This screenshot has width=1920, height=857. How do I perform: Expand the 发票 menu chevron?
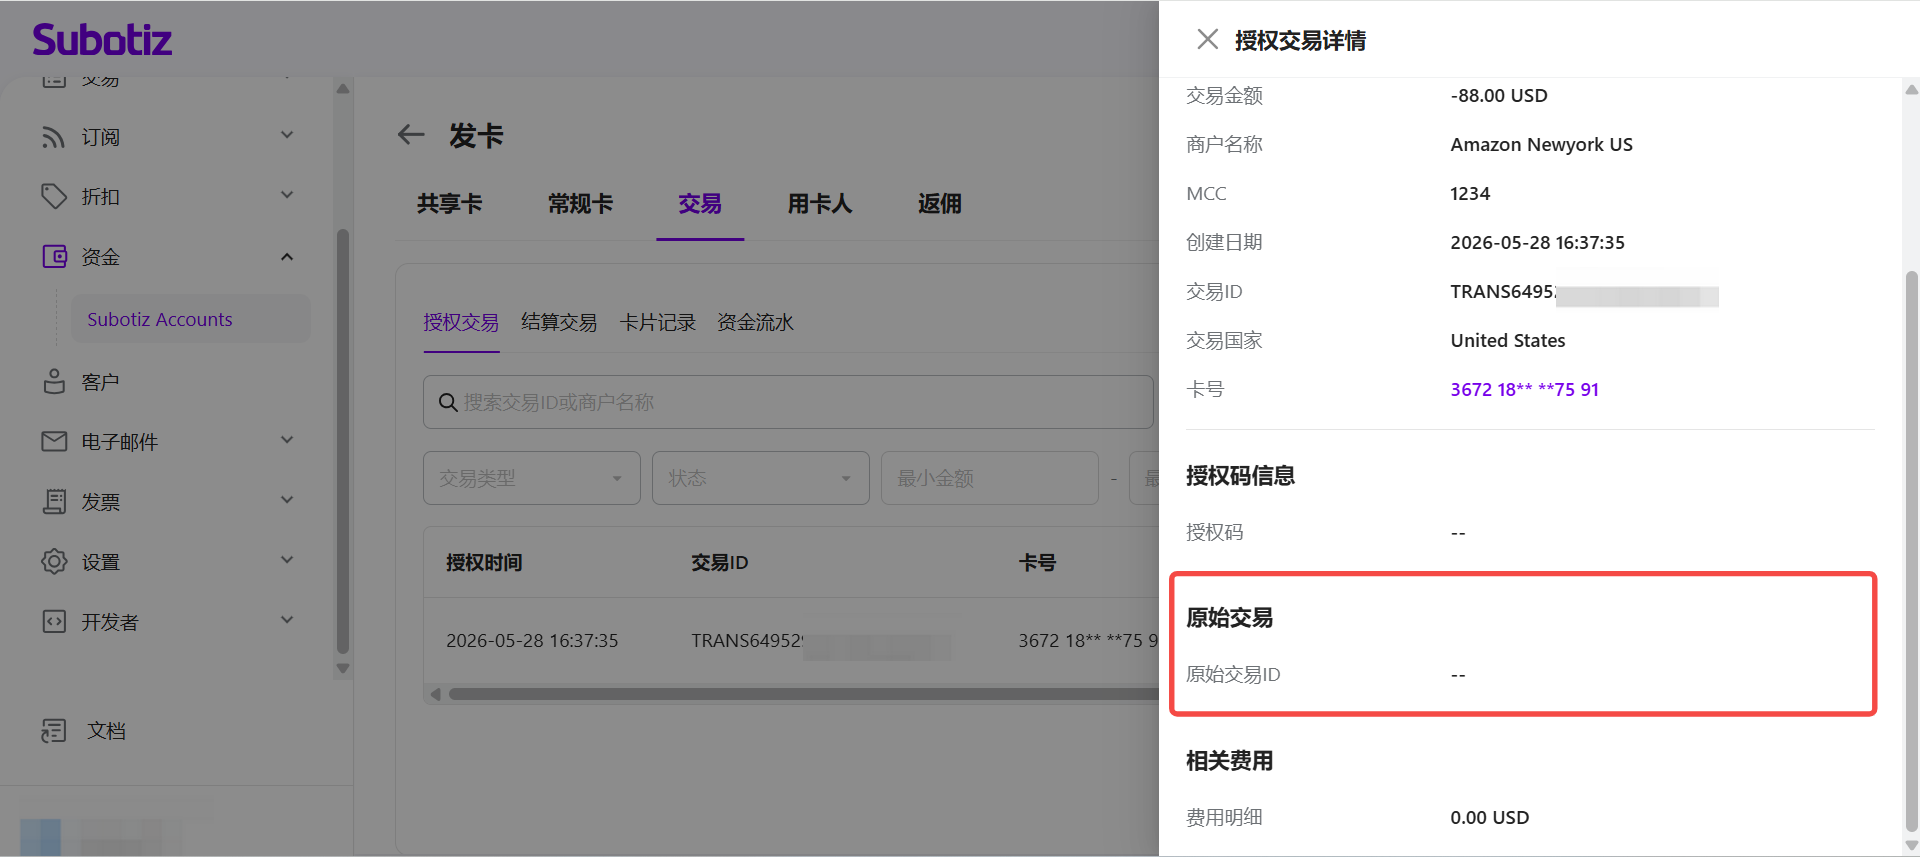click(287, 500)
